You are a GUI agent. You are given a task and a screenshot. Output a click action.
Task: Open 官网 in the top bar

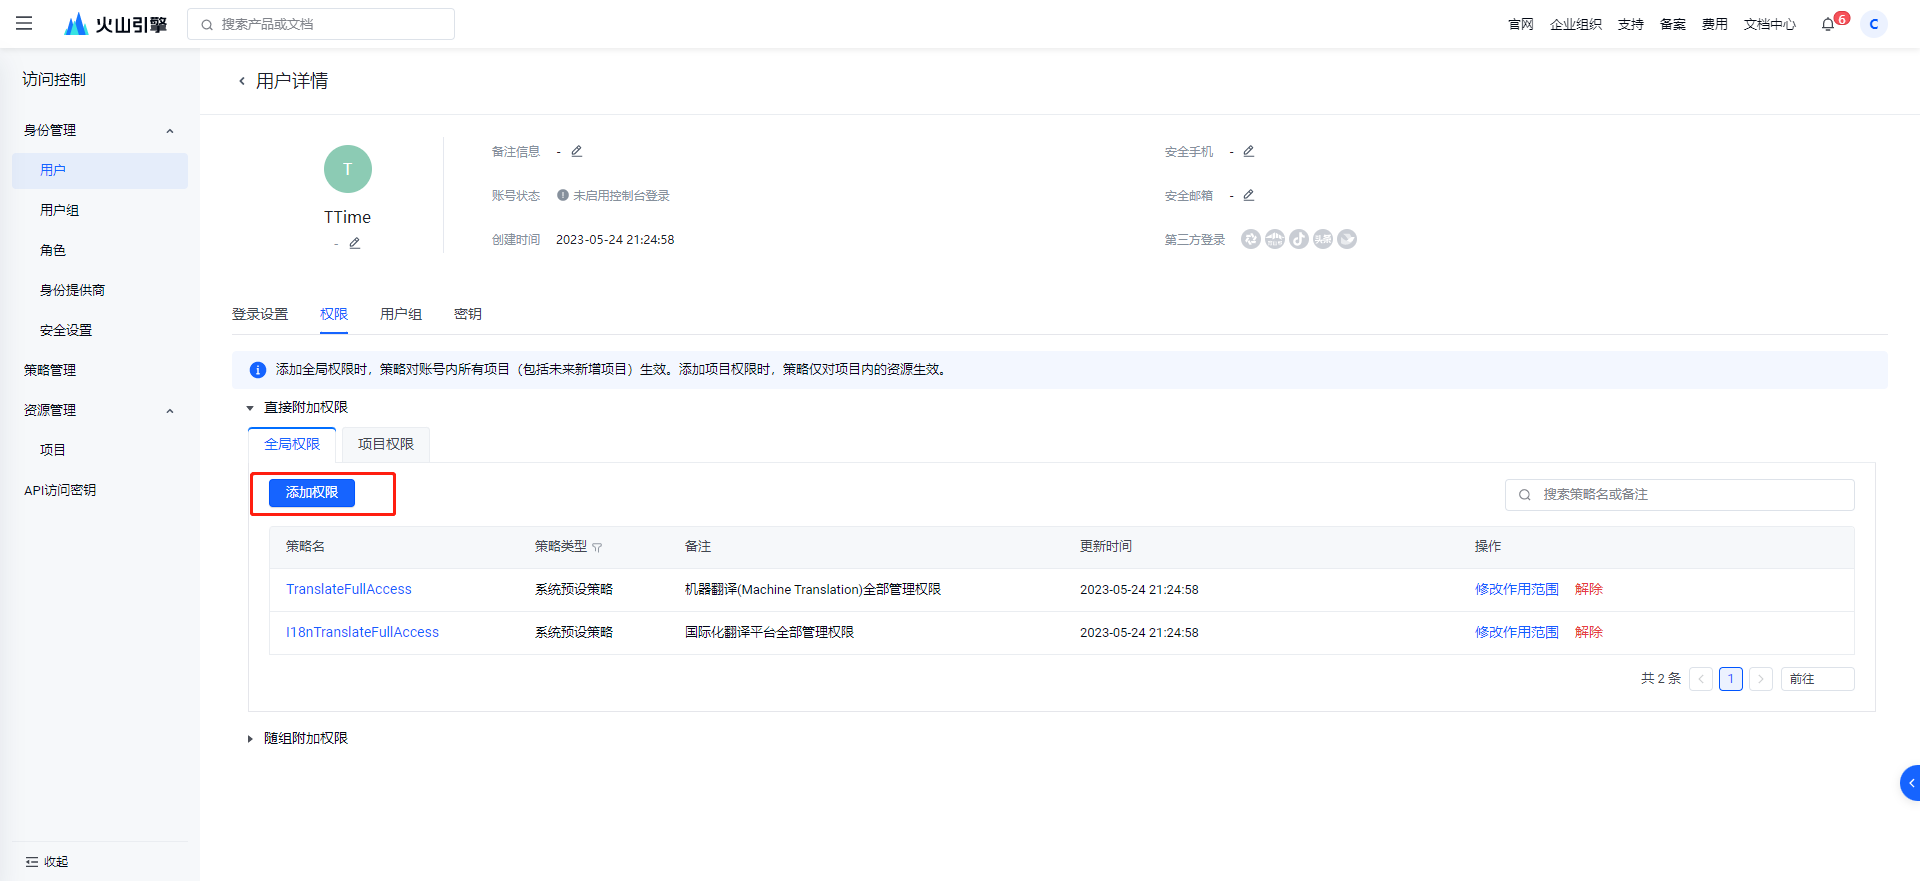click(1521, 24)
